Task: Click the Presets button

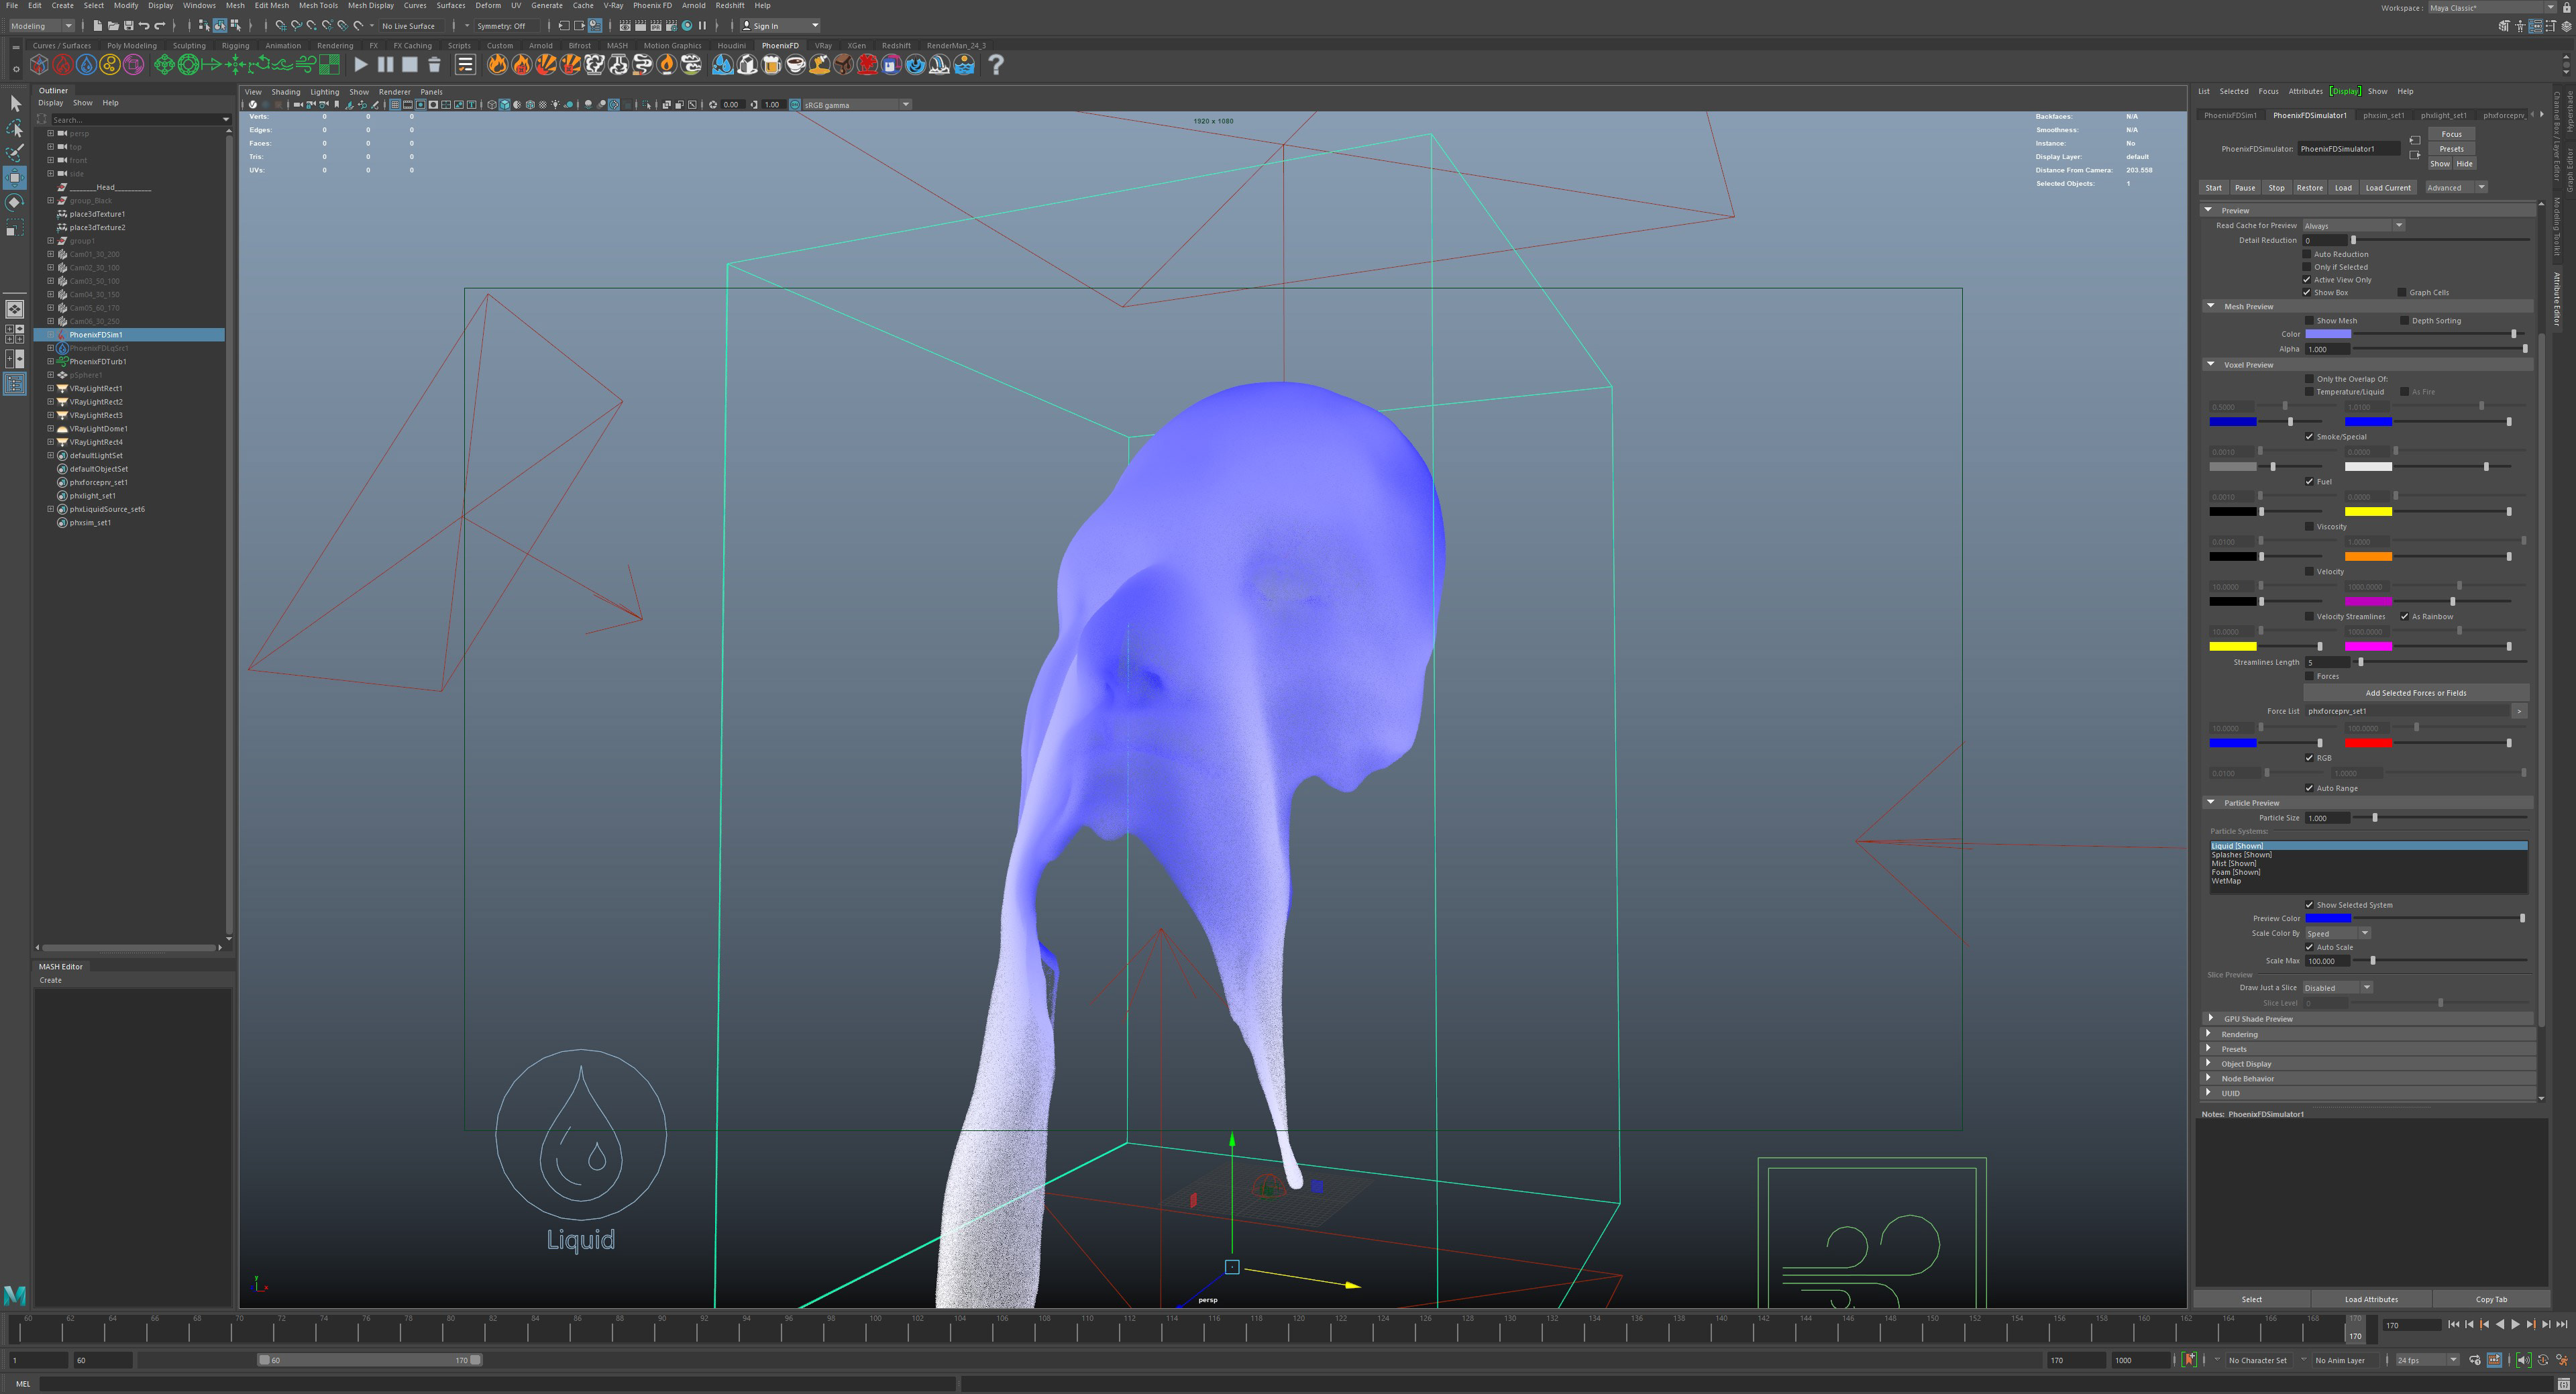Action: click(2452, 149)
